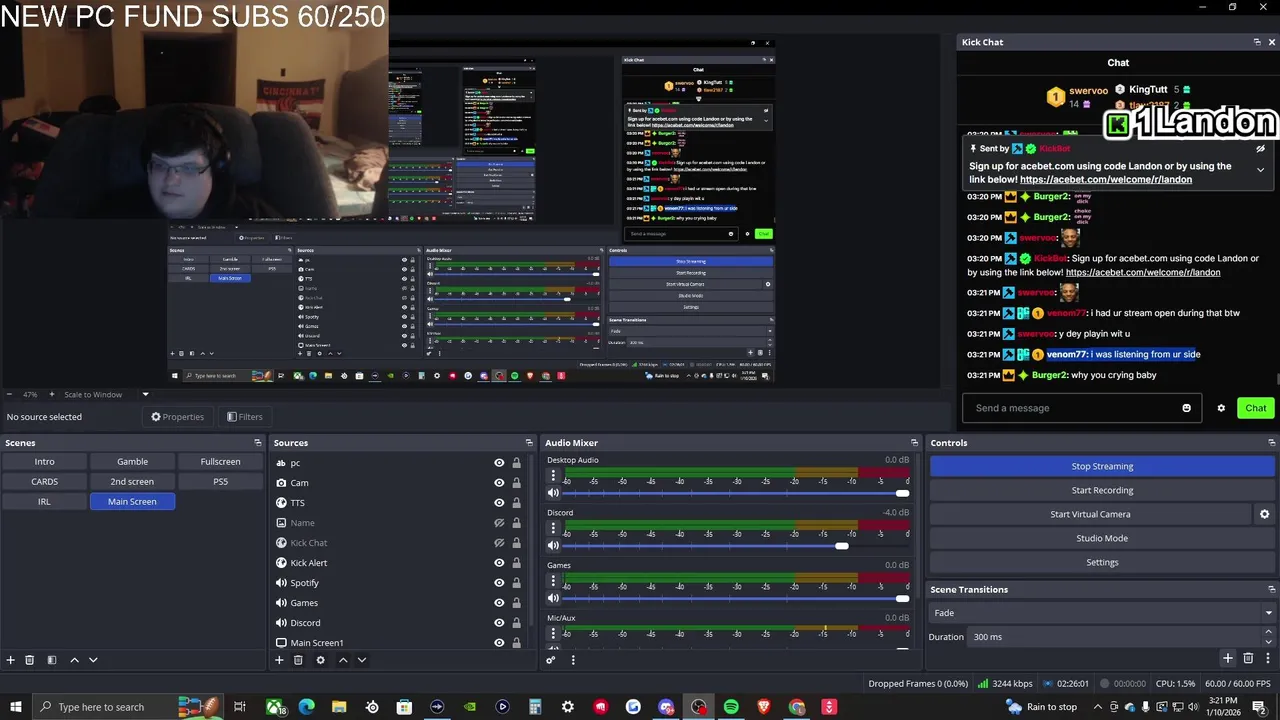This screenshot has height=720, width=1280.
Task: Move source down with arrow icon
Action: coord(362,660)
